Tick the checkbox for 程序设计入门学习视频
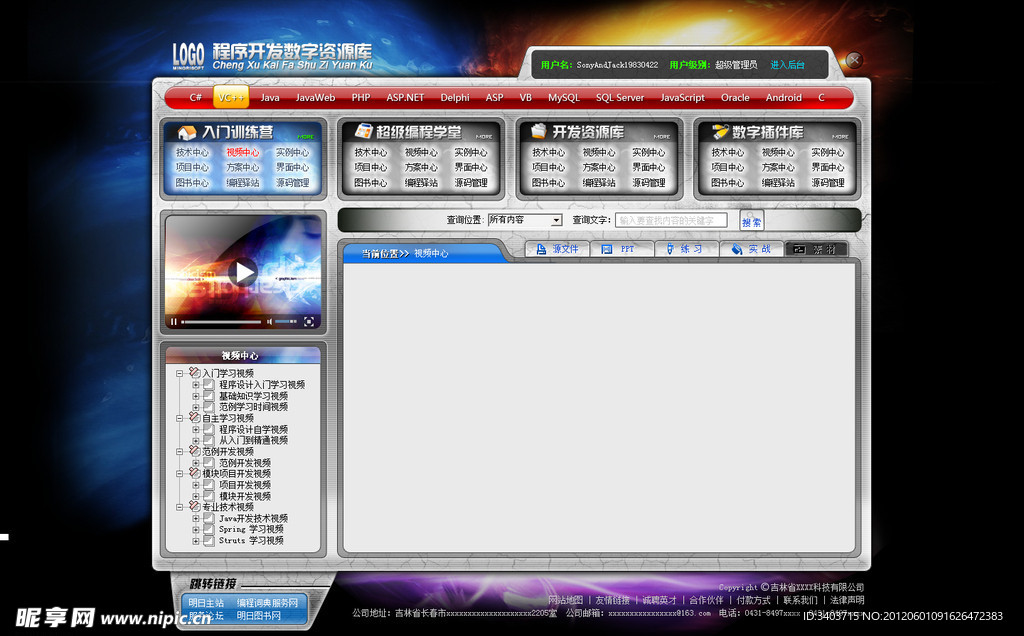This screenshot has height=636, width=1024. (209, 385)
